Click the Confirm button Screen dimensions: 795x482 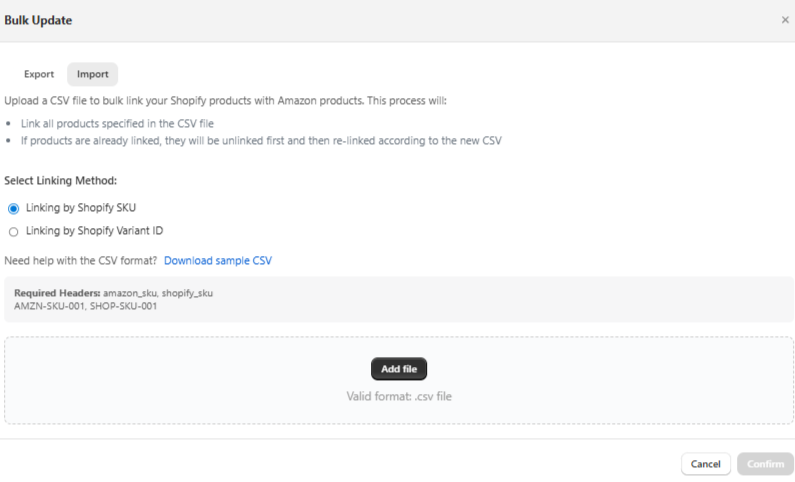click(765, 464)
